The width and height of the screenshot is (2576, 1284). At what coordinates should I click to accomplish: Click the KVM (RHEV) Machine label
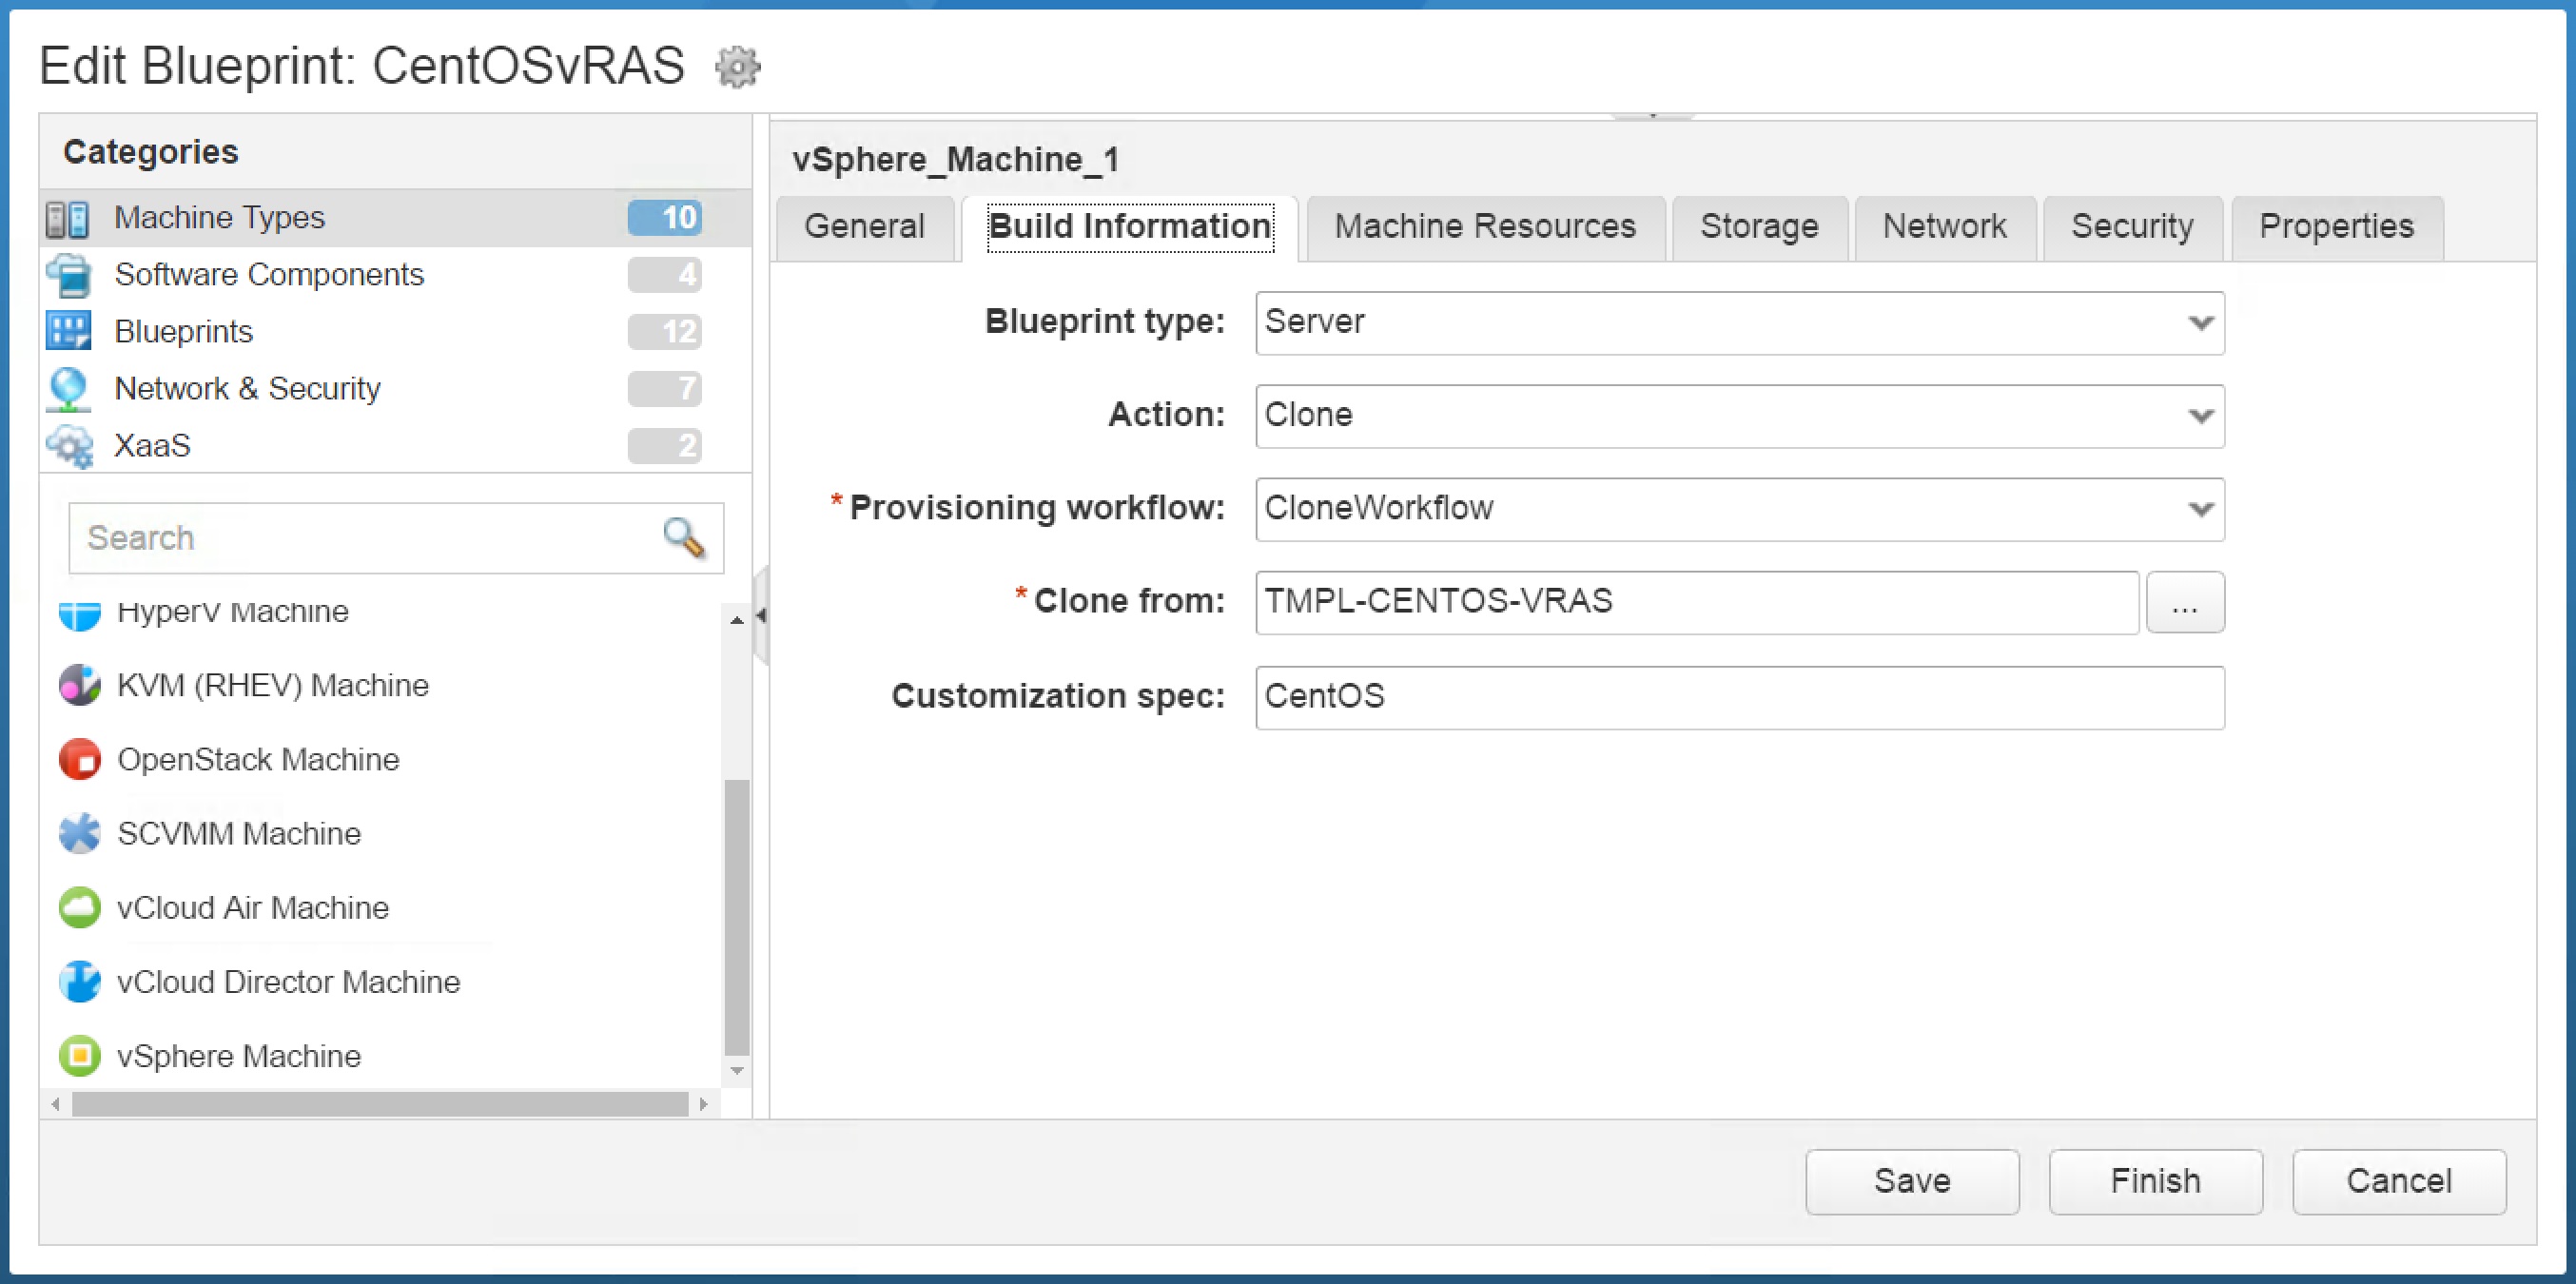pyautogui.click(x=273, y=685)
